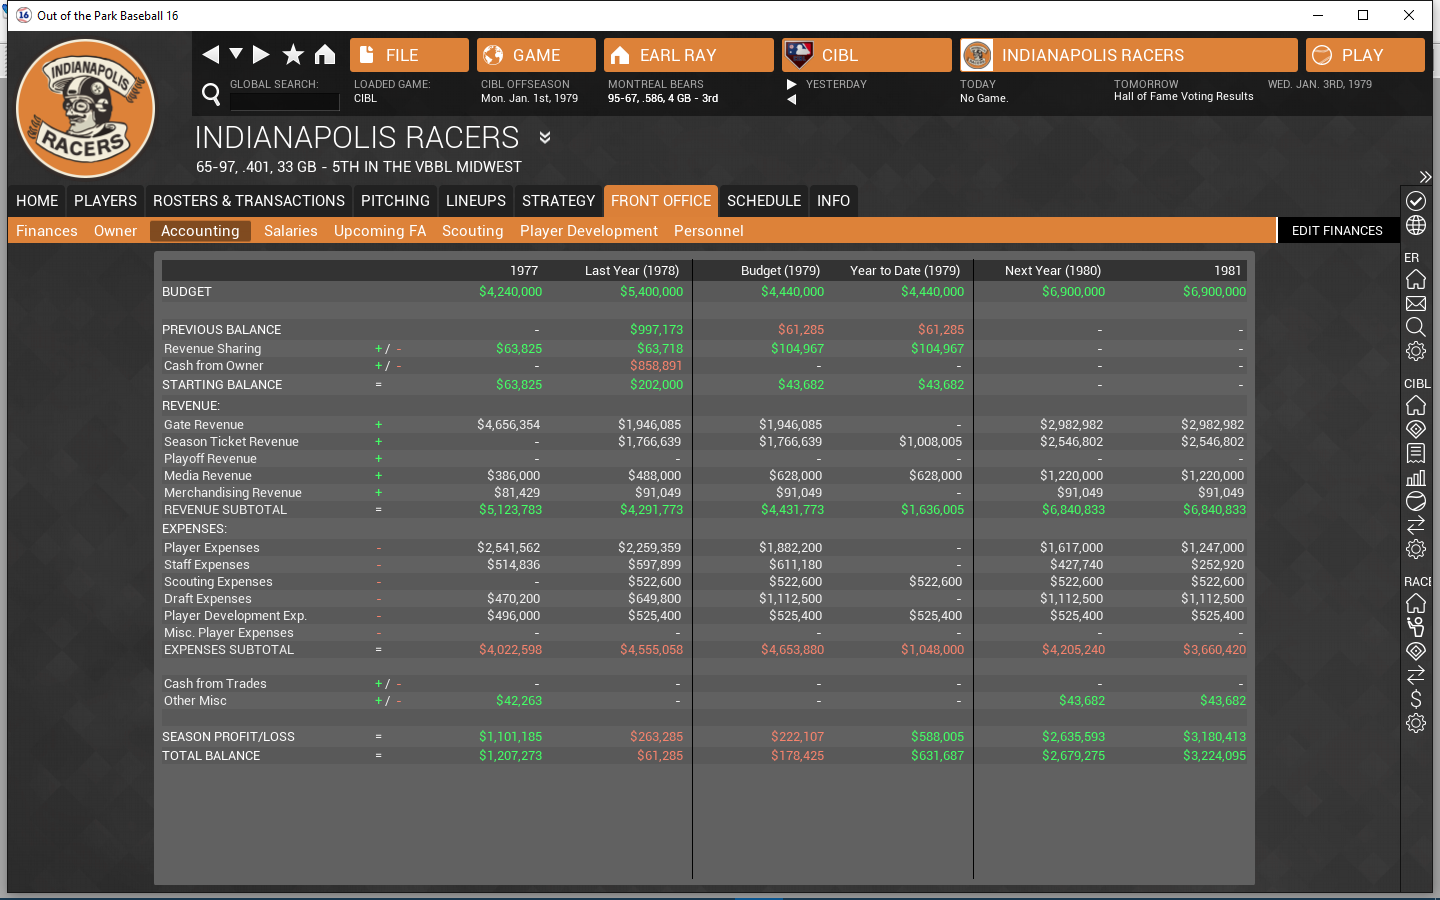Click the diamond icon under CIBL
The height and width of the screenshot is (900, 1440).
click(x=1416, y=429)
